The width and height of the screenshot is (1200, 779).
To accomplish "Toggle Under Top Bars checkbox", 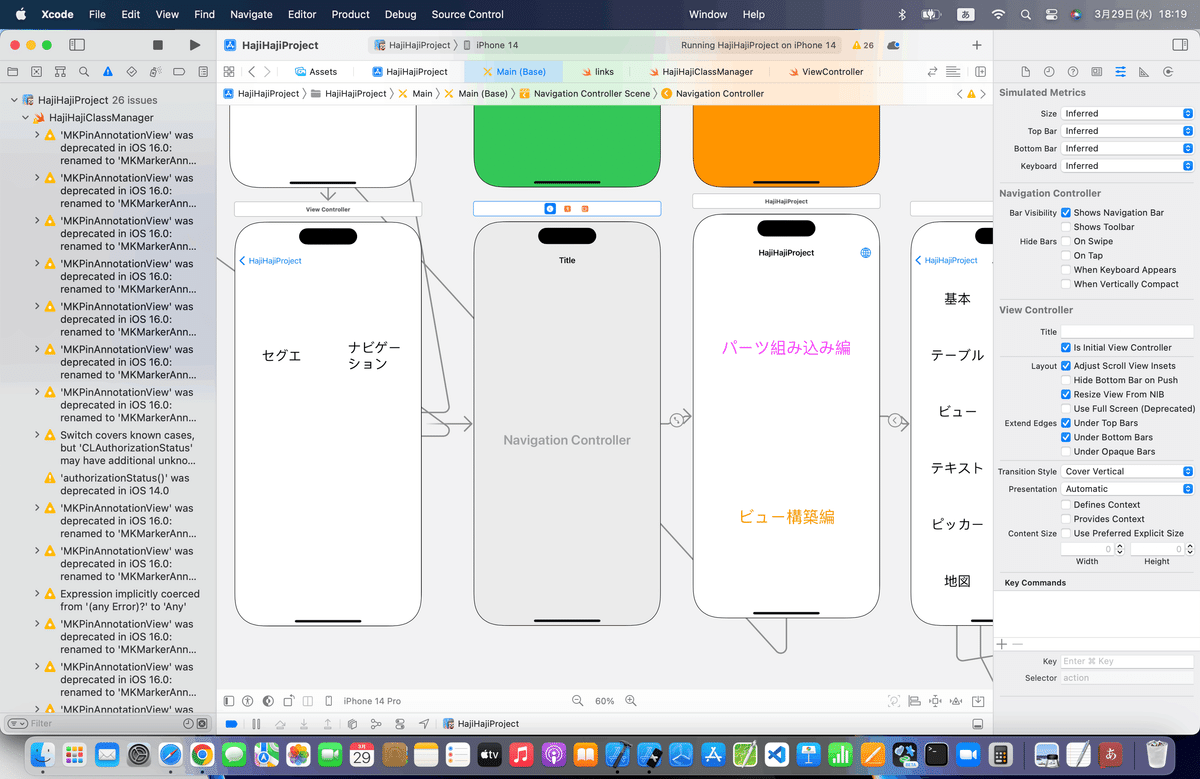I will tap(1066, 423).
